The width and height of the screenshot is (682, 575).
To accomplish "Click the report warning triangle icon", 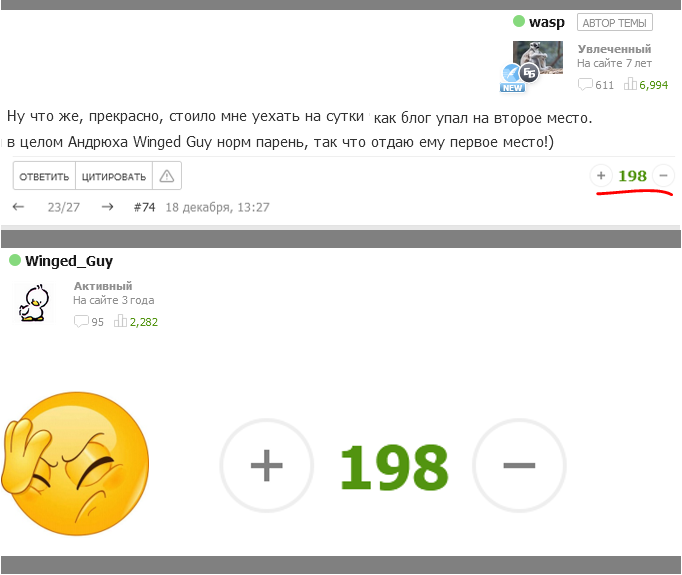I will (167, 176).
